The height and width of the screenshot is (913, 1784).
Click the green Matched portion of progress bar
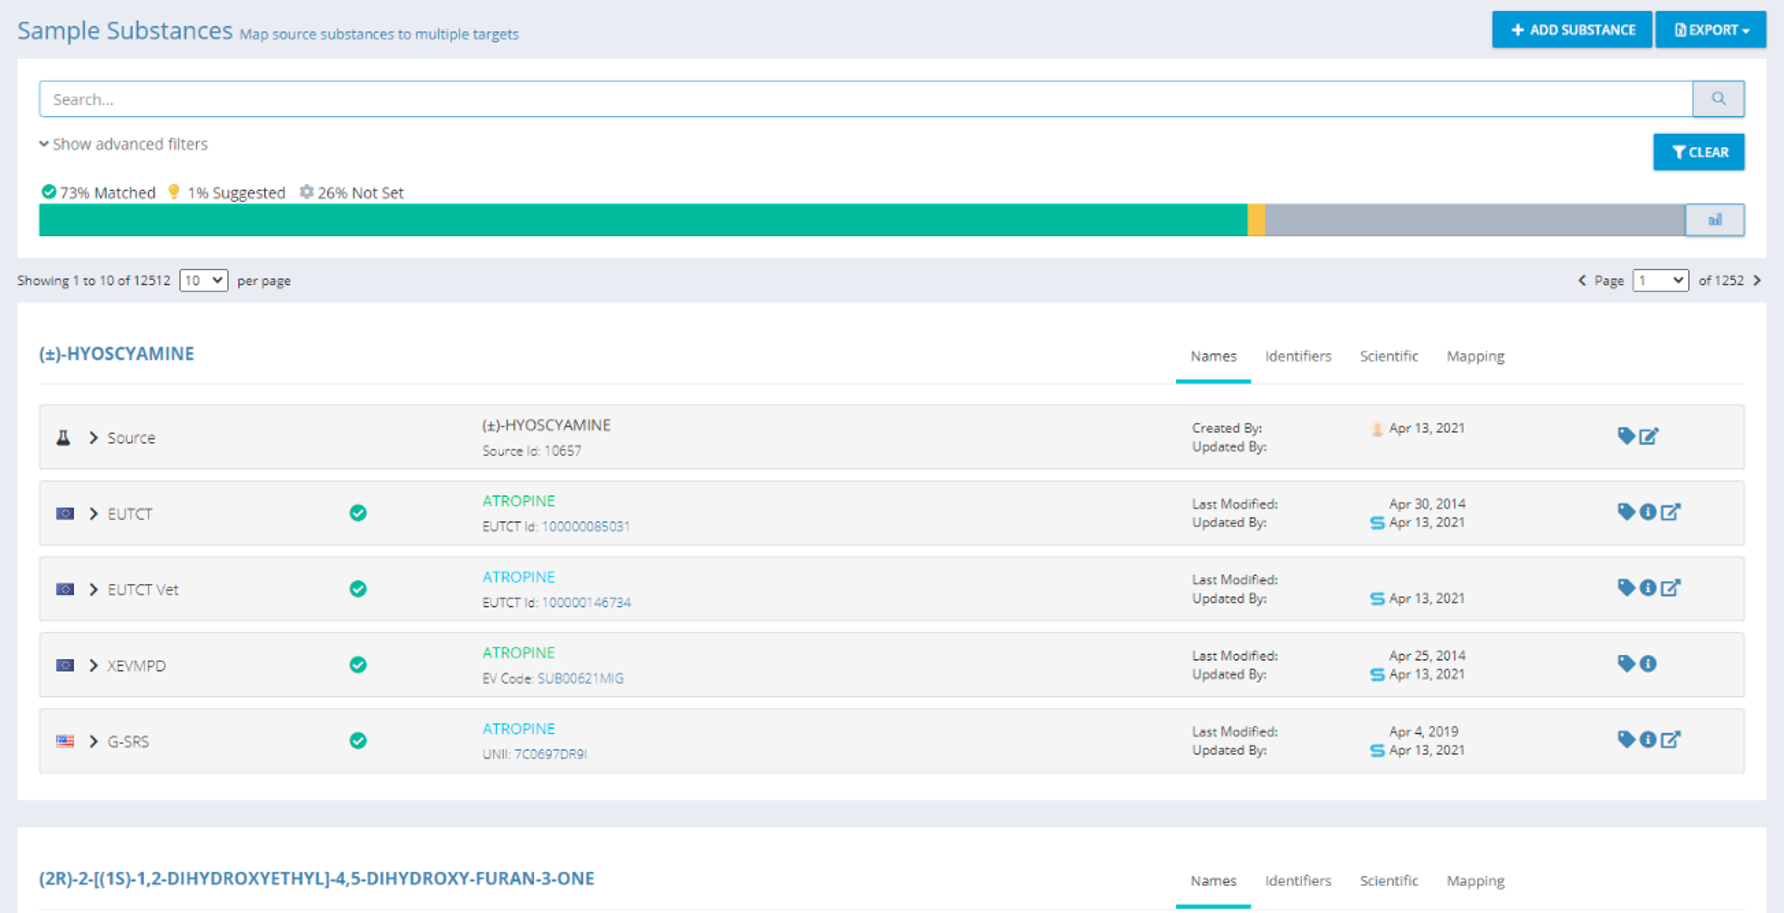(642, 220)
